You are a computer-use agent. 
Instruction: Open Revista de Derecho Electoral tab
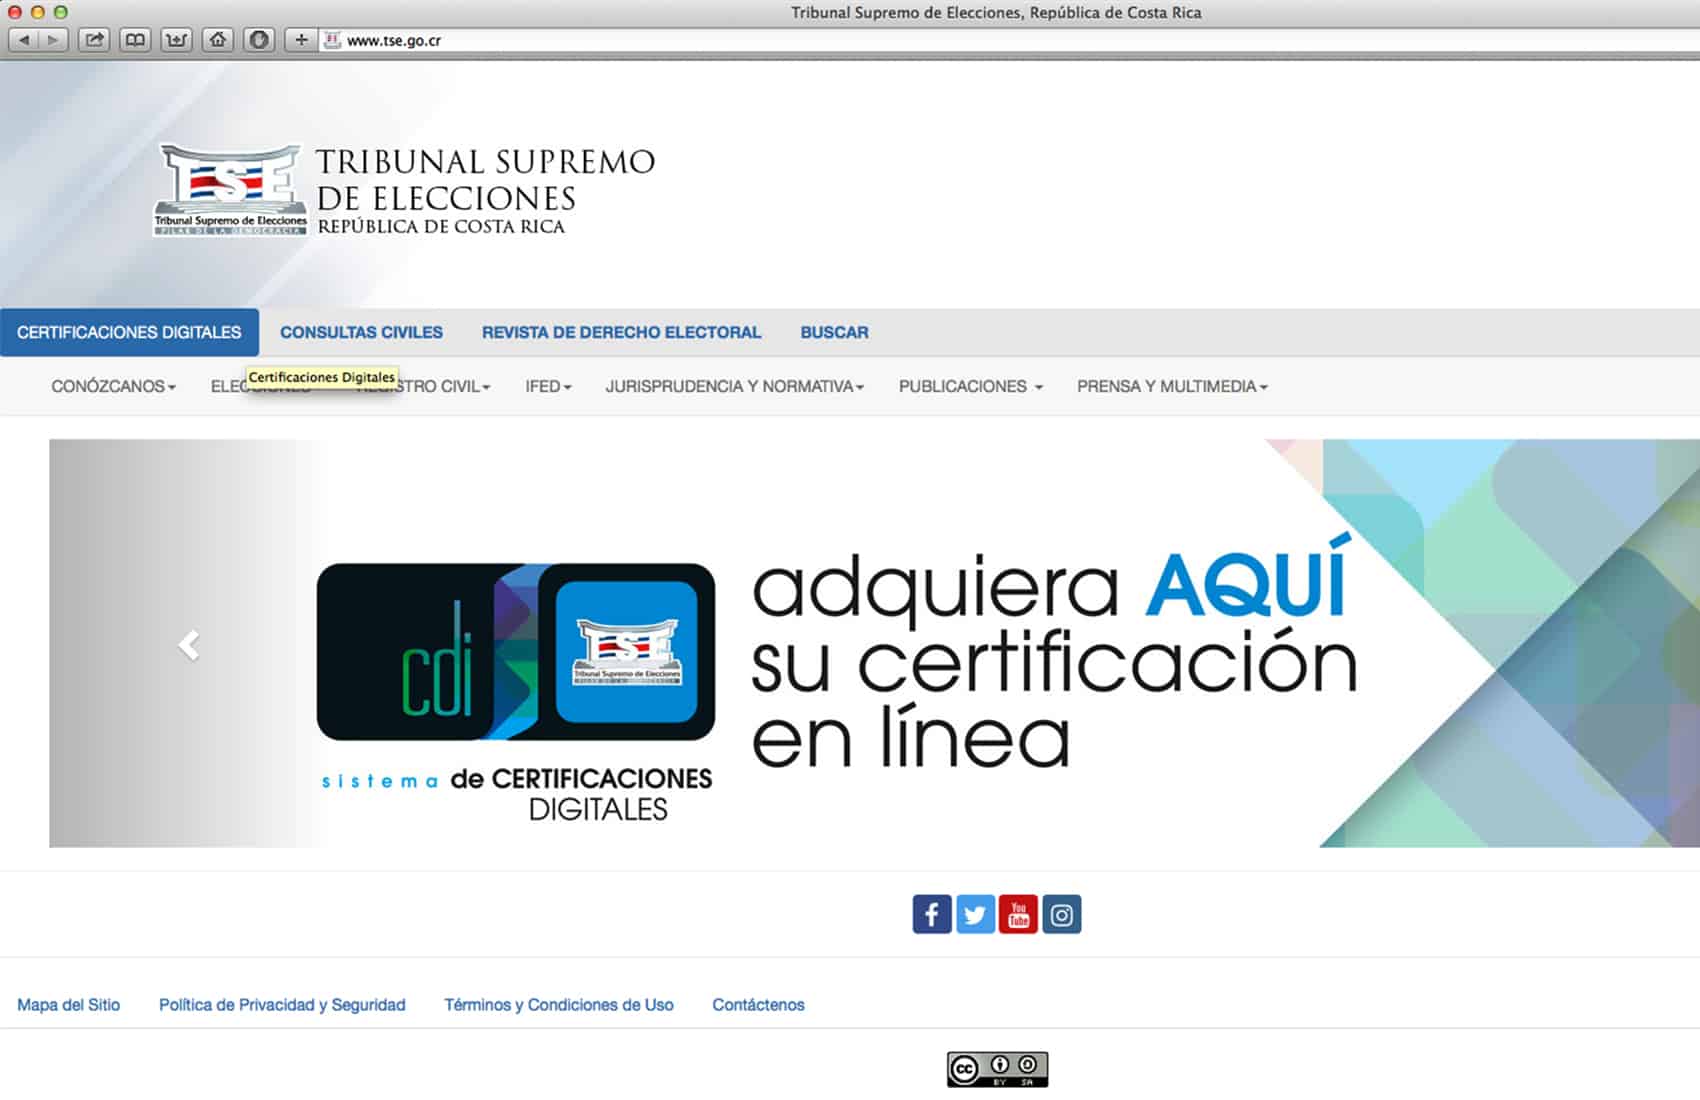[x=621, y=332]
